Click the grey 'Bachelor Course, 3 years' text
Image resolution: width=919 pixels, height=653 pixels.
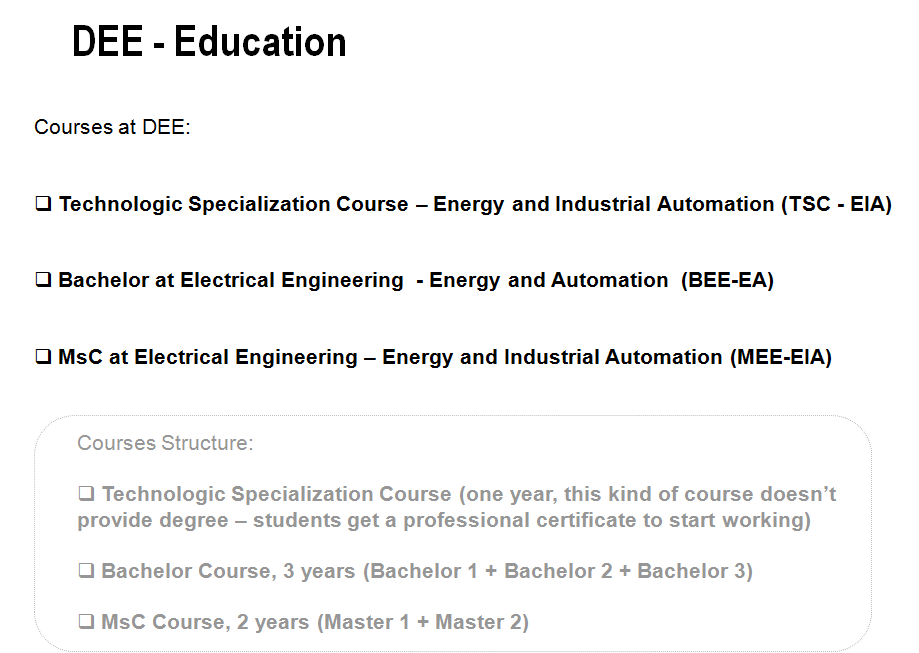229,572
